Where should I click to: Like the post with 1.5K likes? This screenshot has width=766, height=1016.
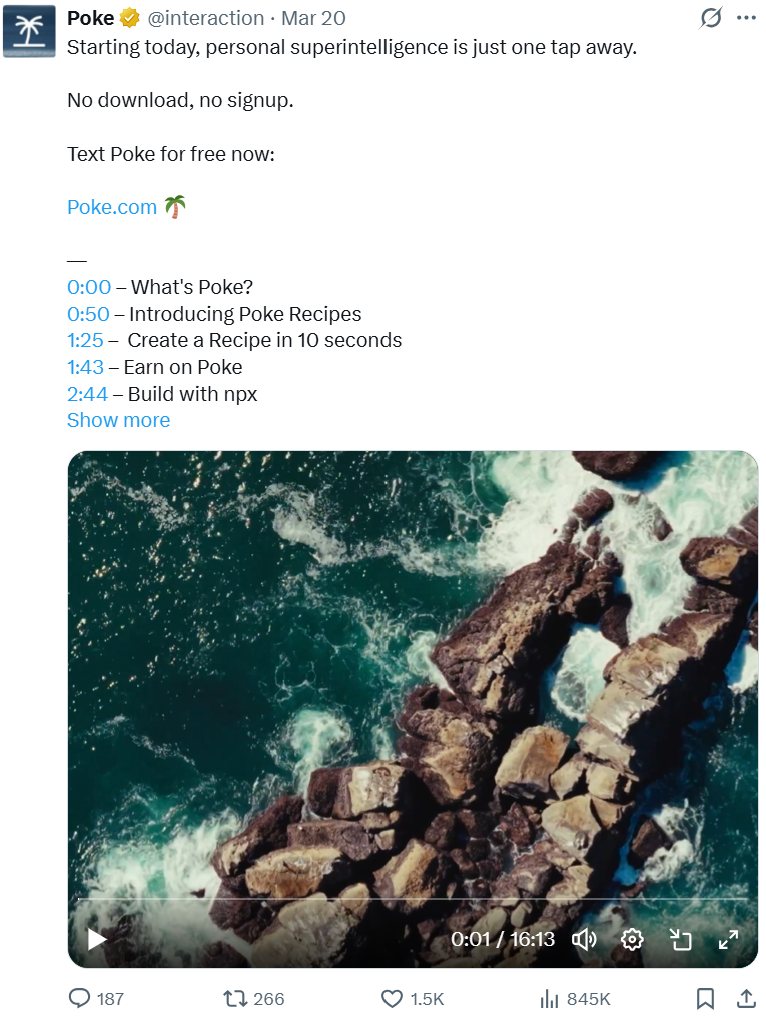pyautogui.click(x=412, y=999)
